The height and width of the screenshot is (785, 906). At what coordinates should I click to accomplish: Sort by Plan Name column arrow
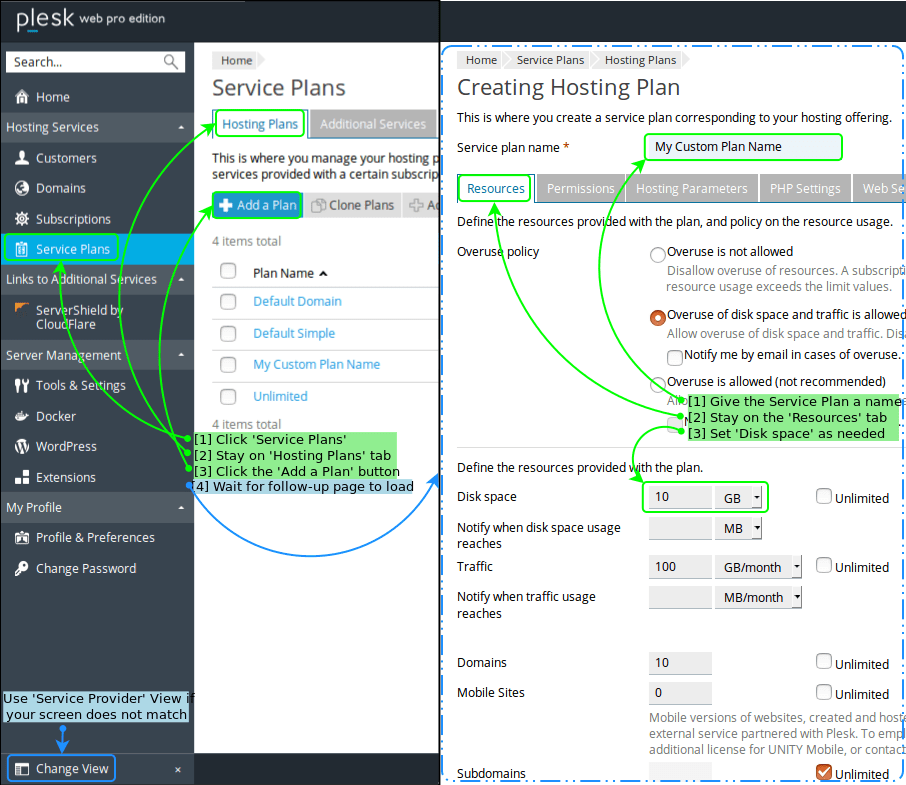pos(324,273)
